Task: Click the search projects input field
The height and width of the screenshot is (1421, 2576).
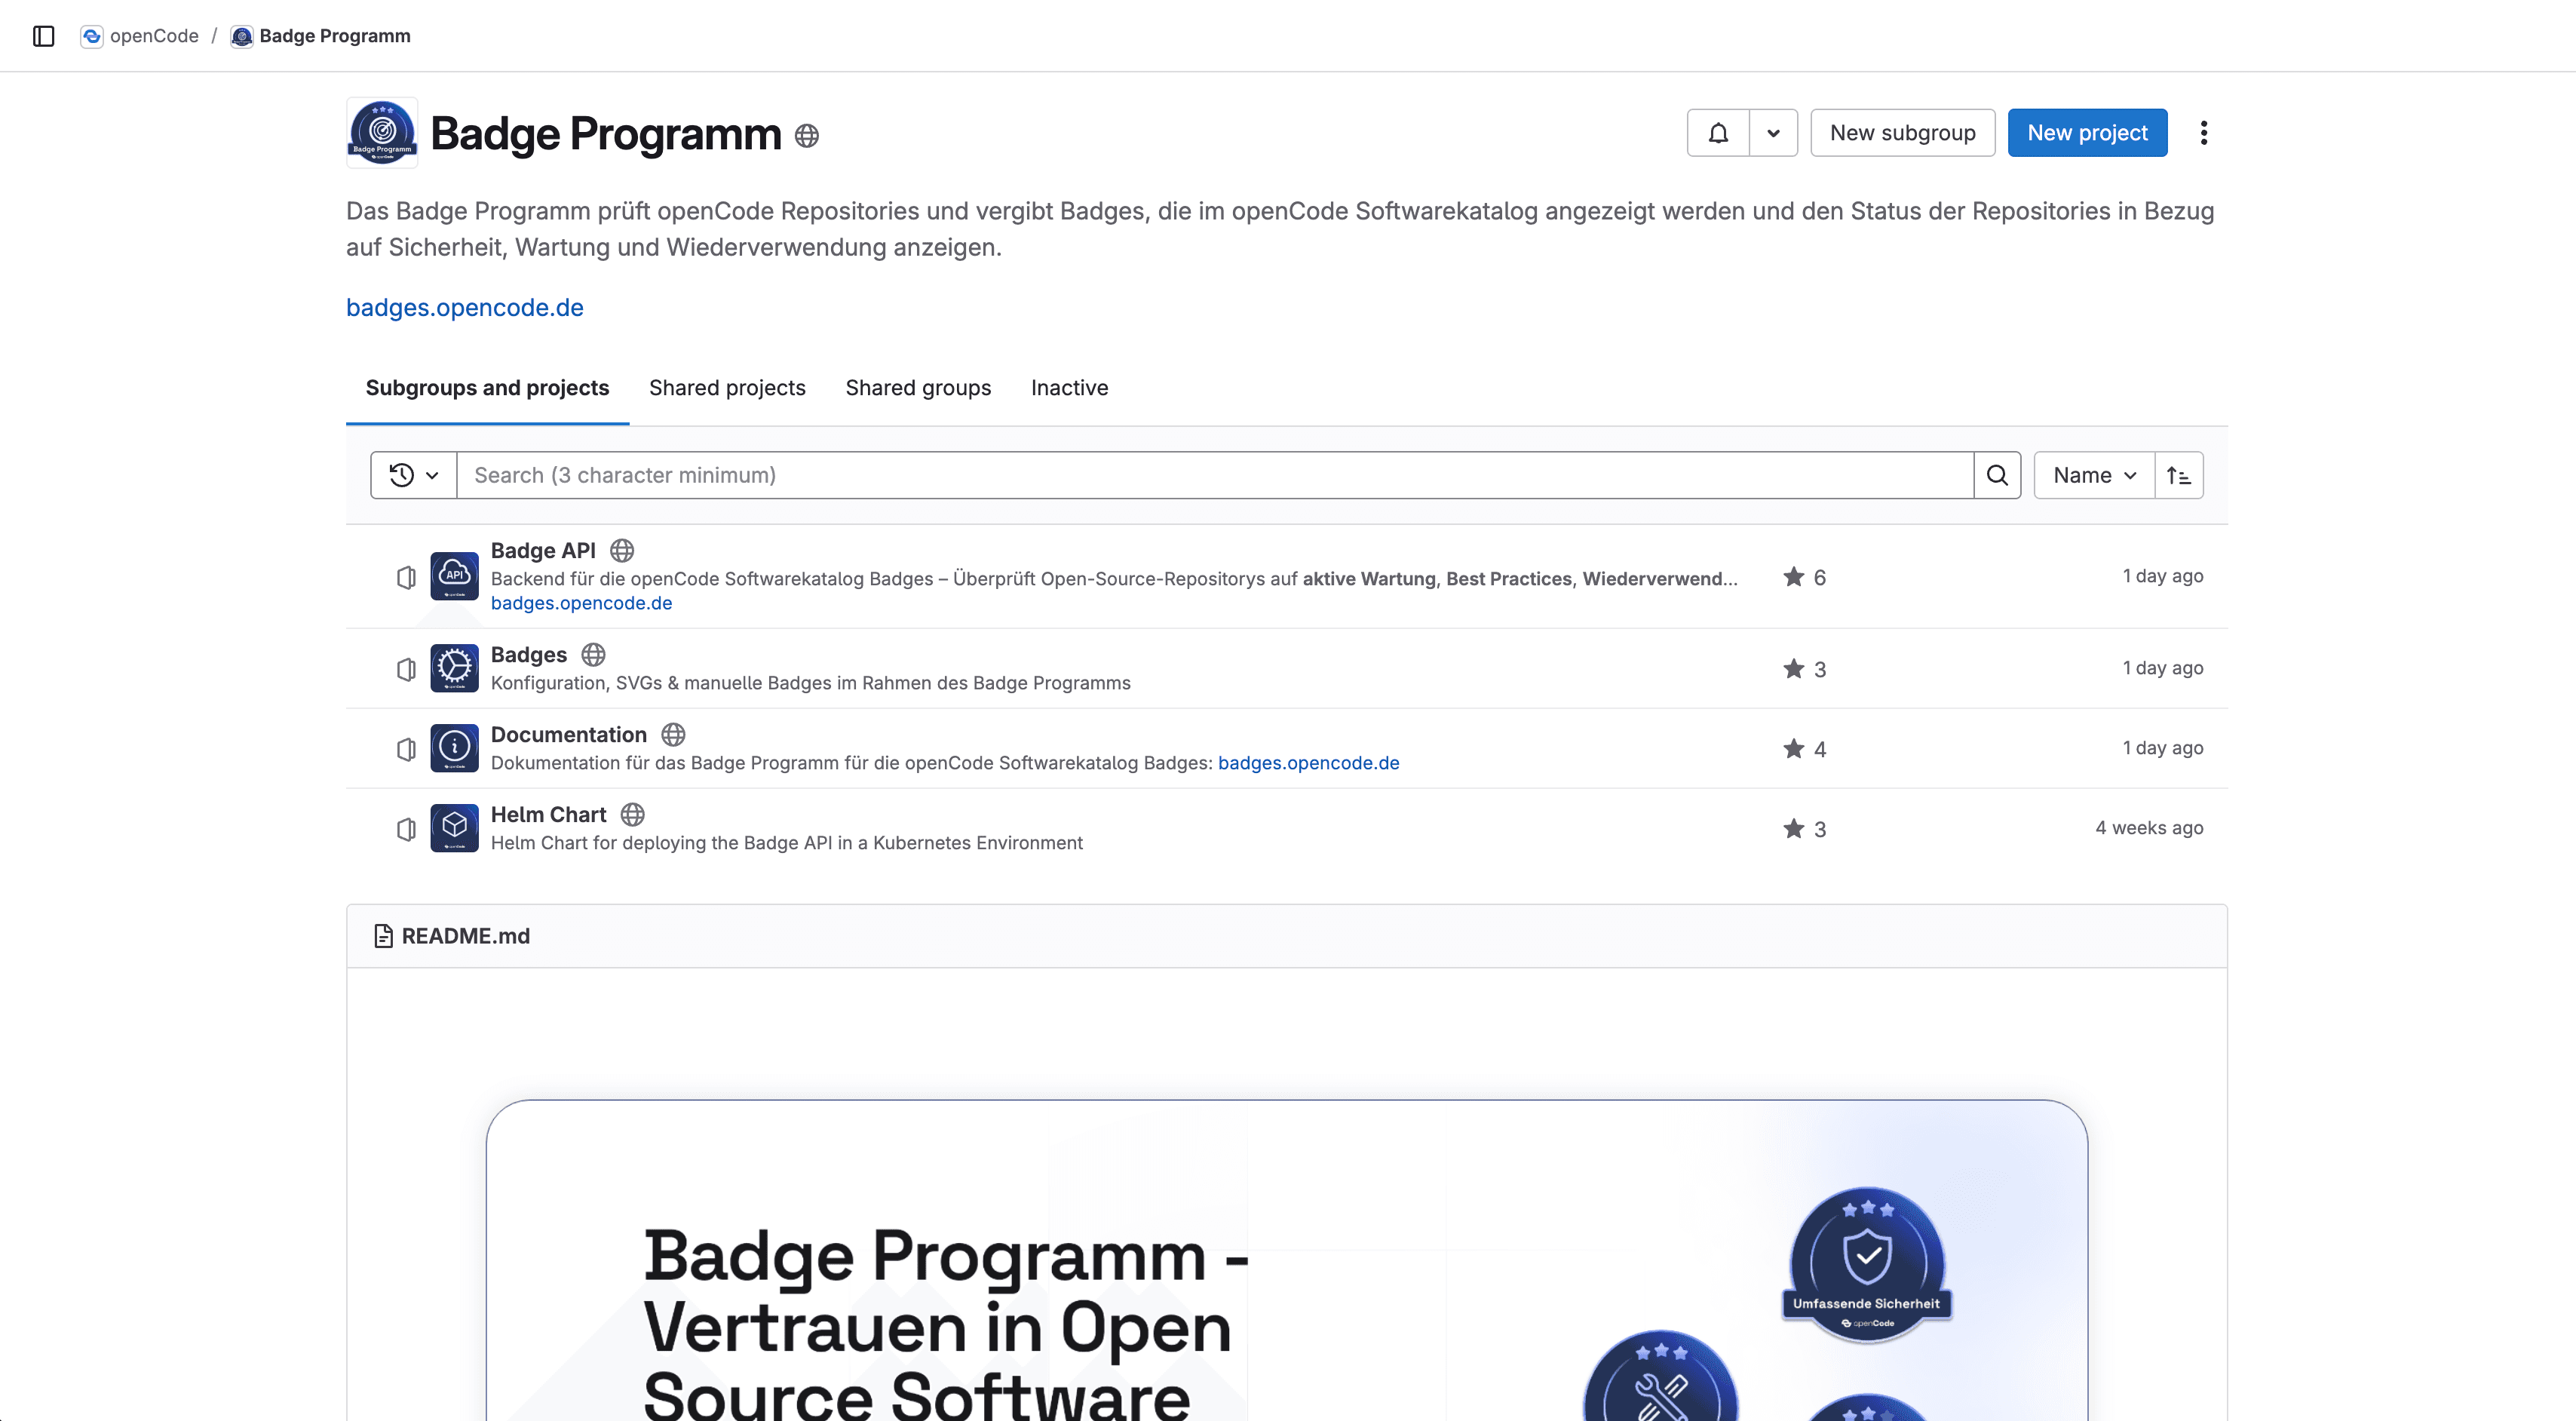Action: [1214, 475]
